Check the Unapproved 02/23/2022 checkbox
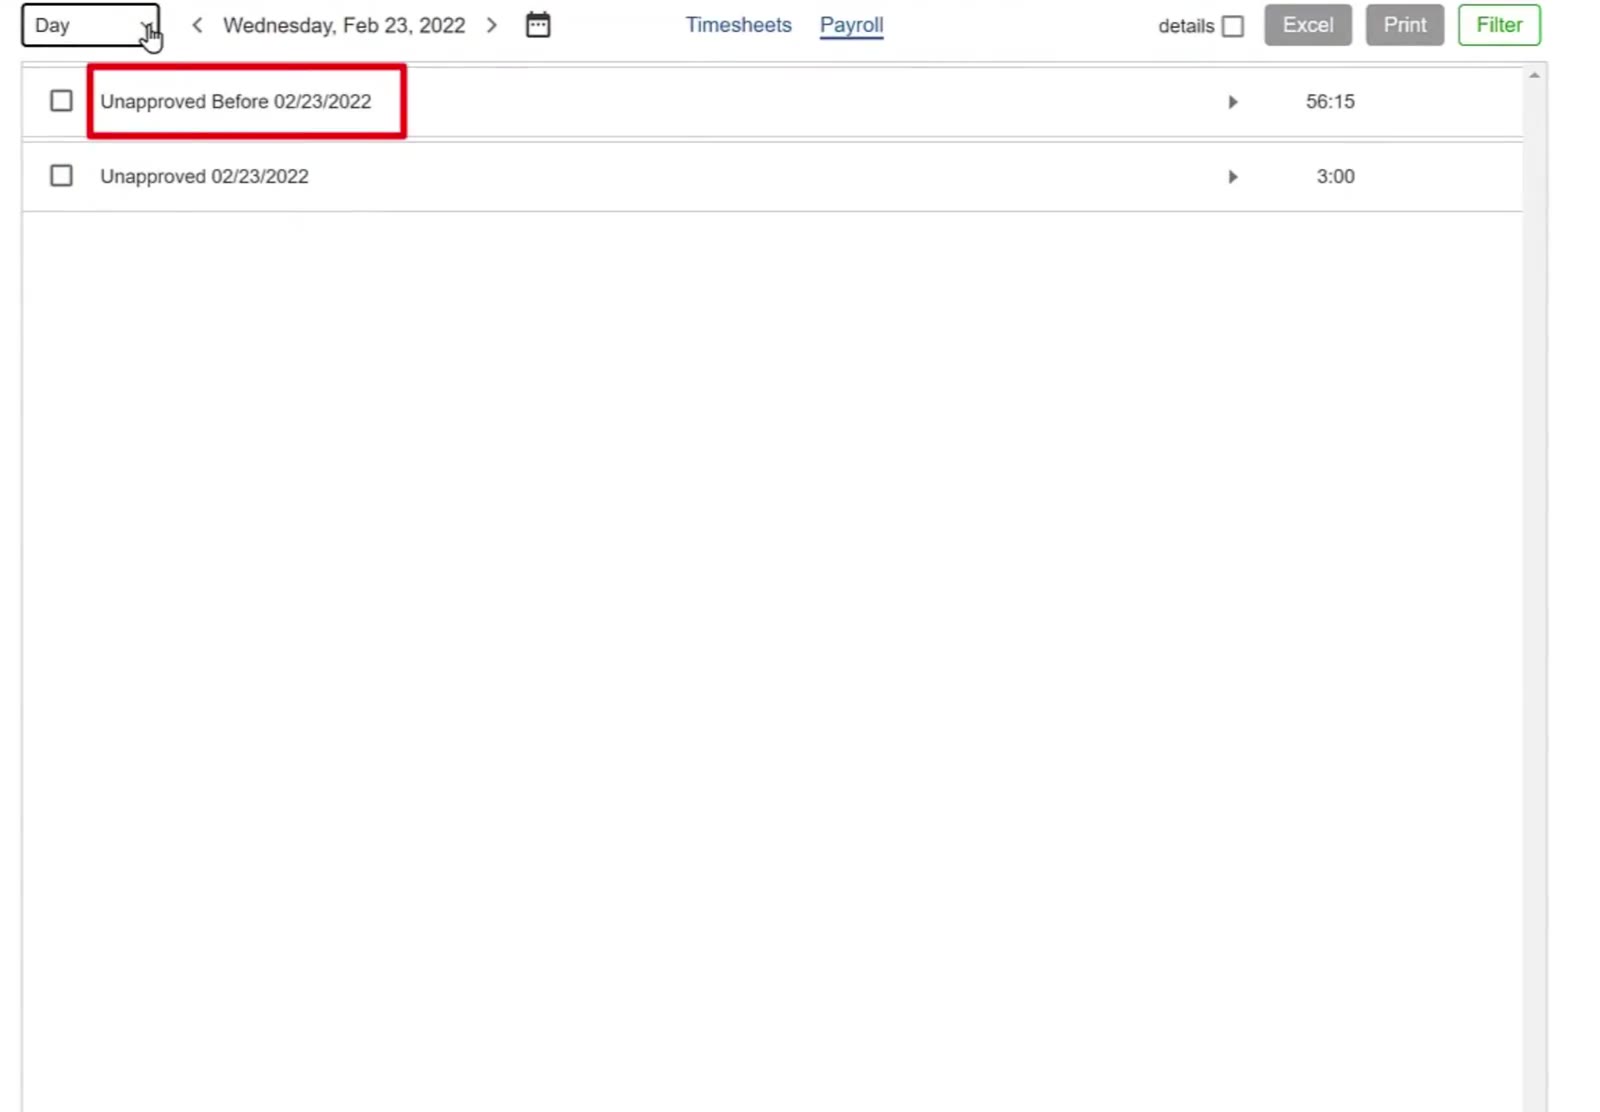1600x1112 pixels. tap(61, 176)
